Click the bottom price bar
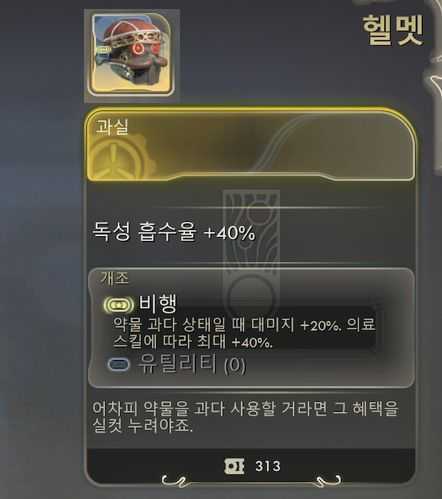The width and height of the screenshot is (442, 499). tap(251, 466)
